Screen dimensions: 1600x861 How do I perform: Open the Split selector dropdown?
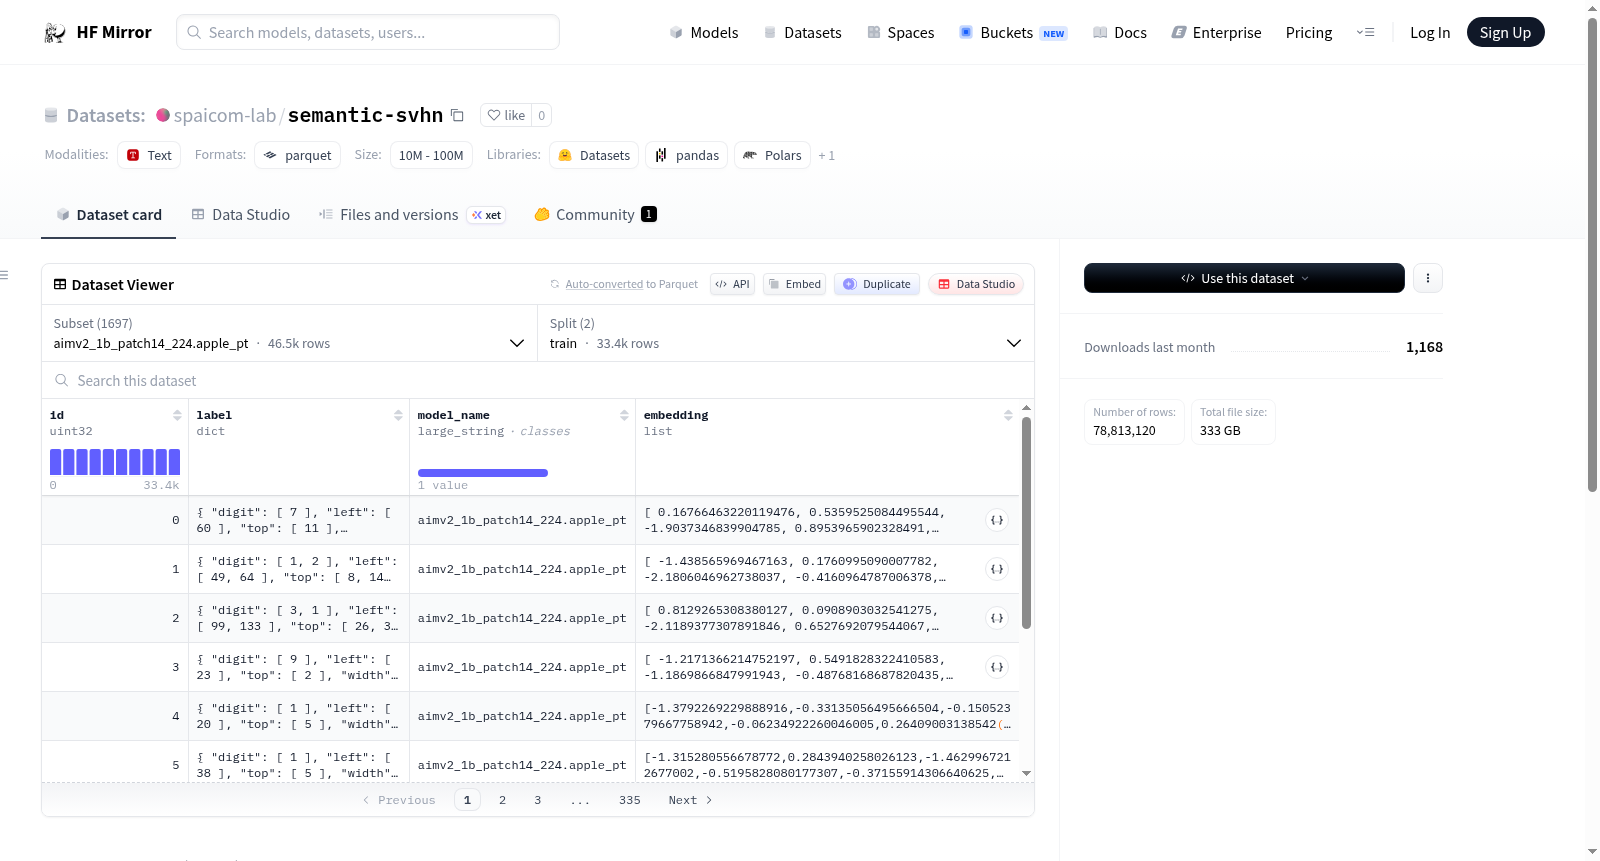[785, 333]
